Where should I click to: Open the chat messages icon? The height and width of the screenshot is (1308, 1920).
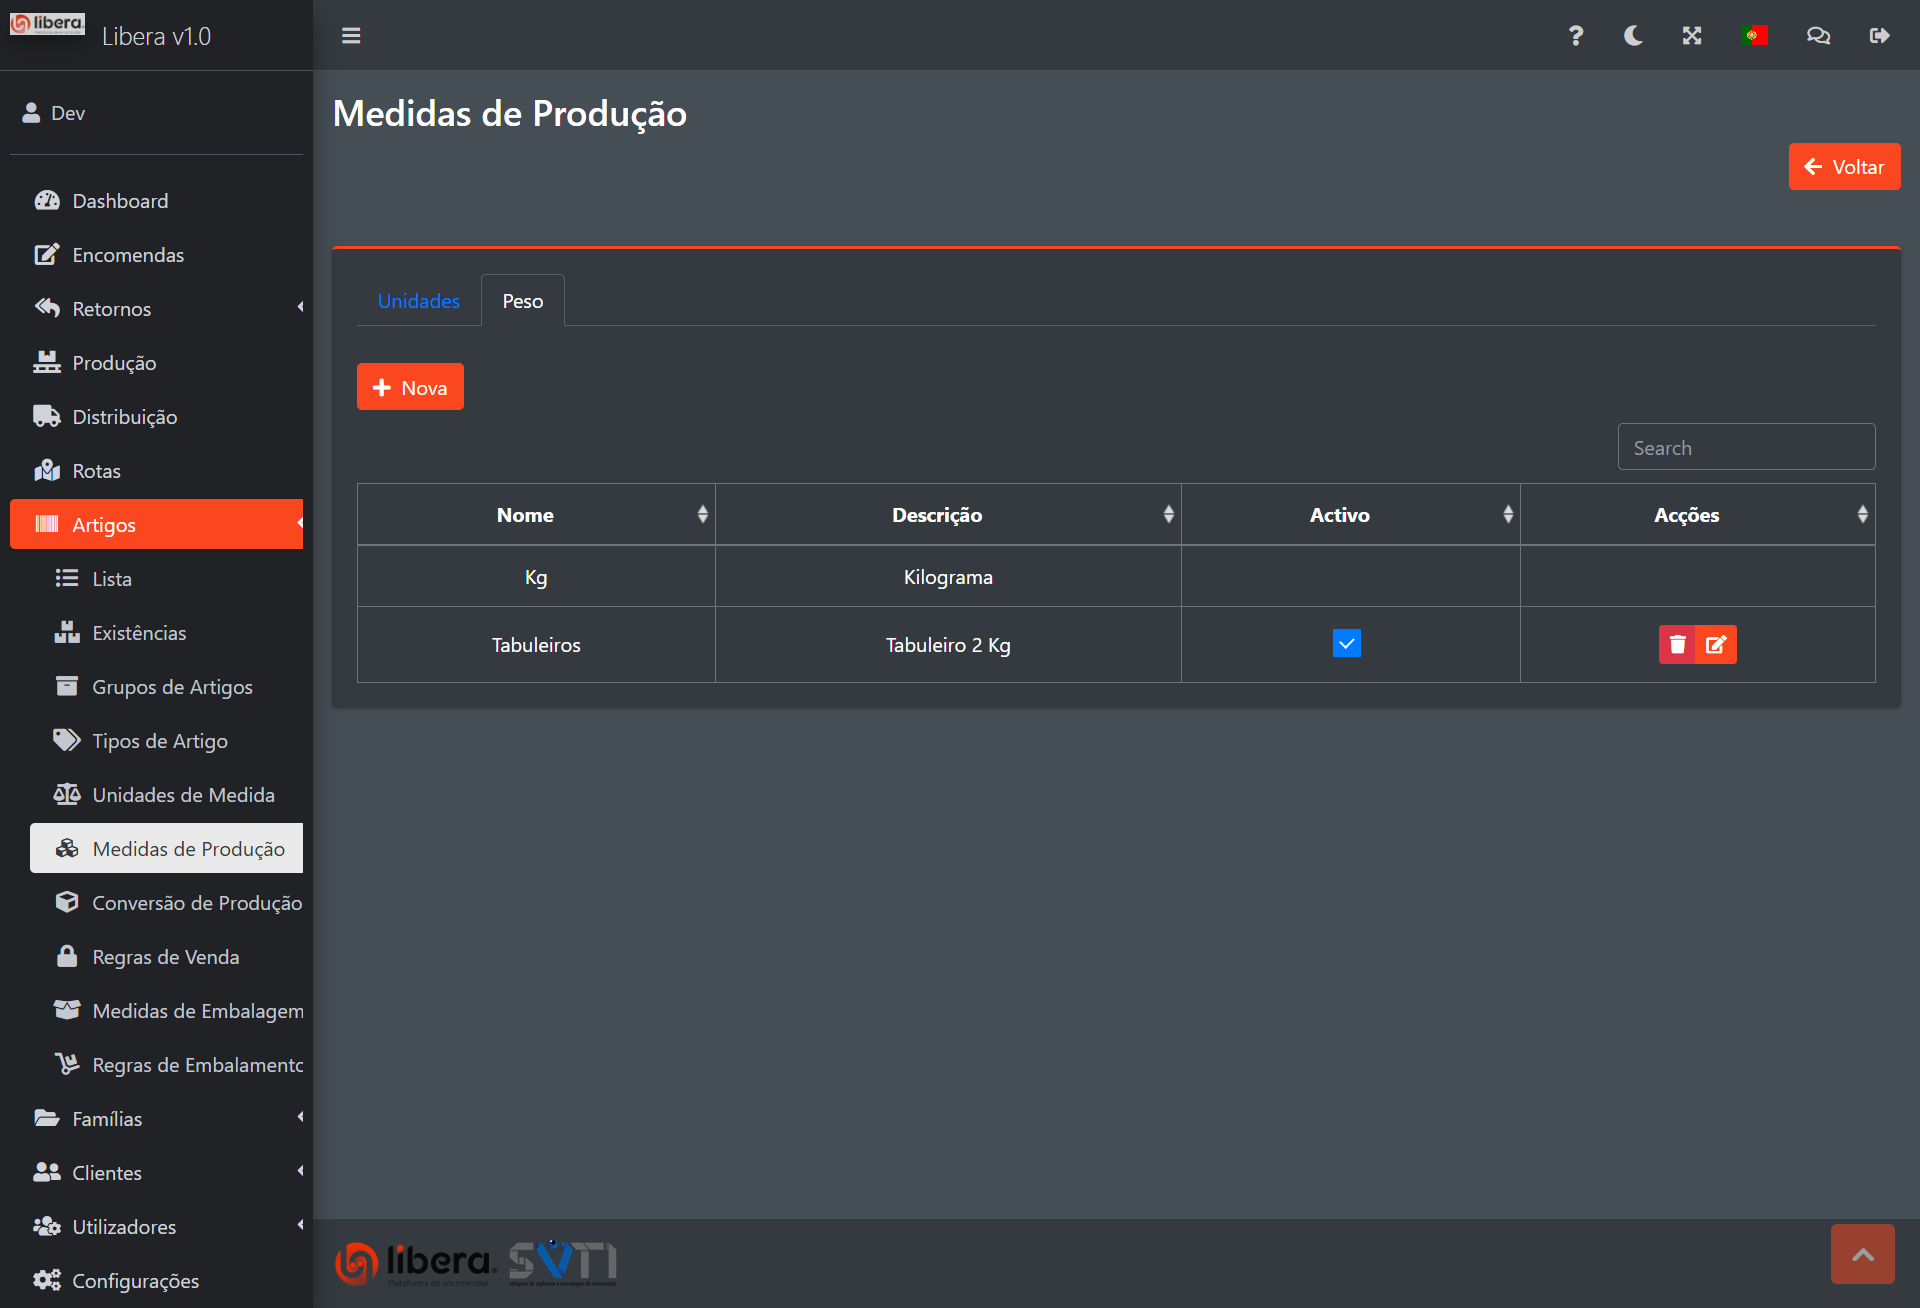coord(1818,36)
